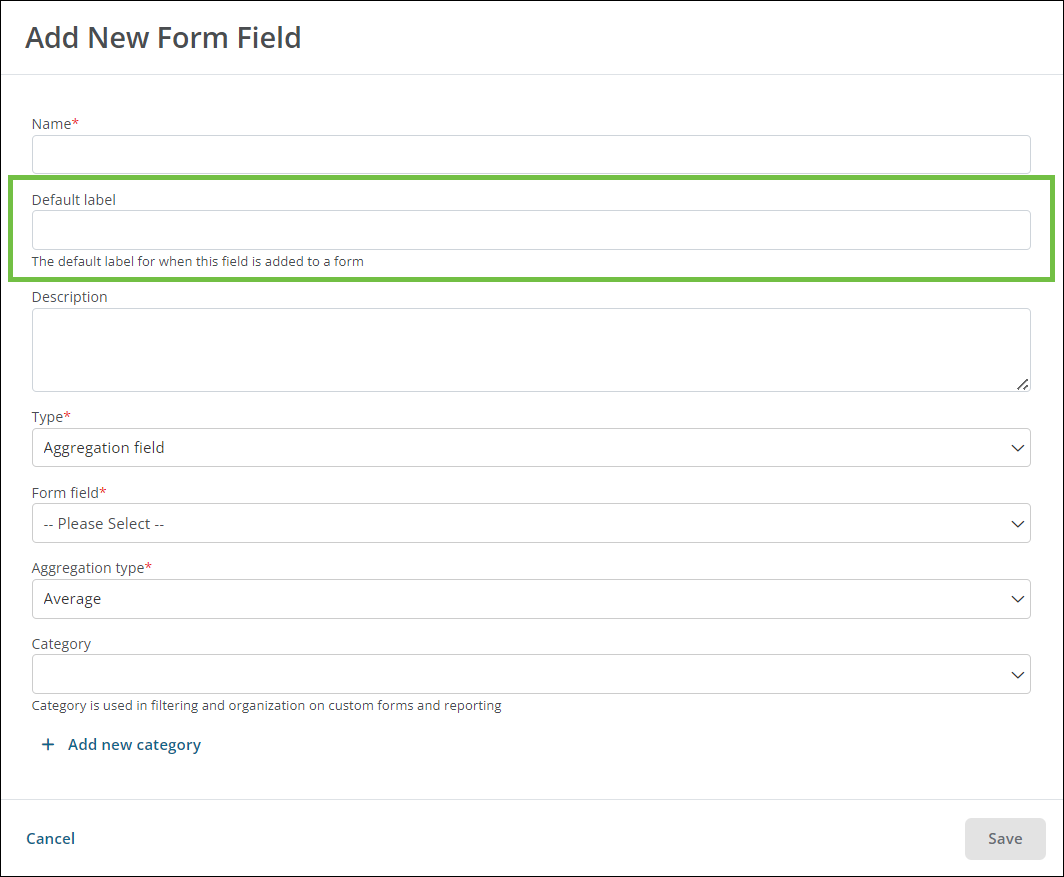Click the Category dropdown chevron arrow

coord(1017,675)
